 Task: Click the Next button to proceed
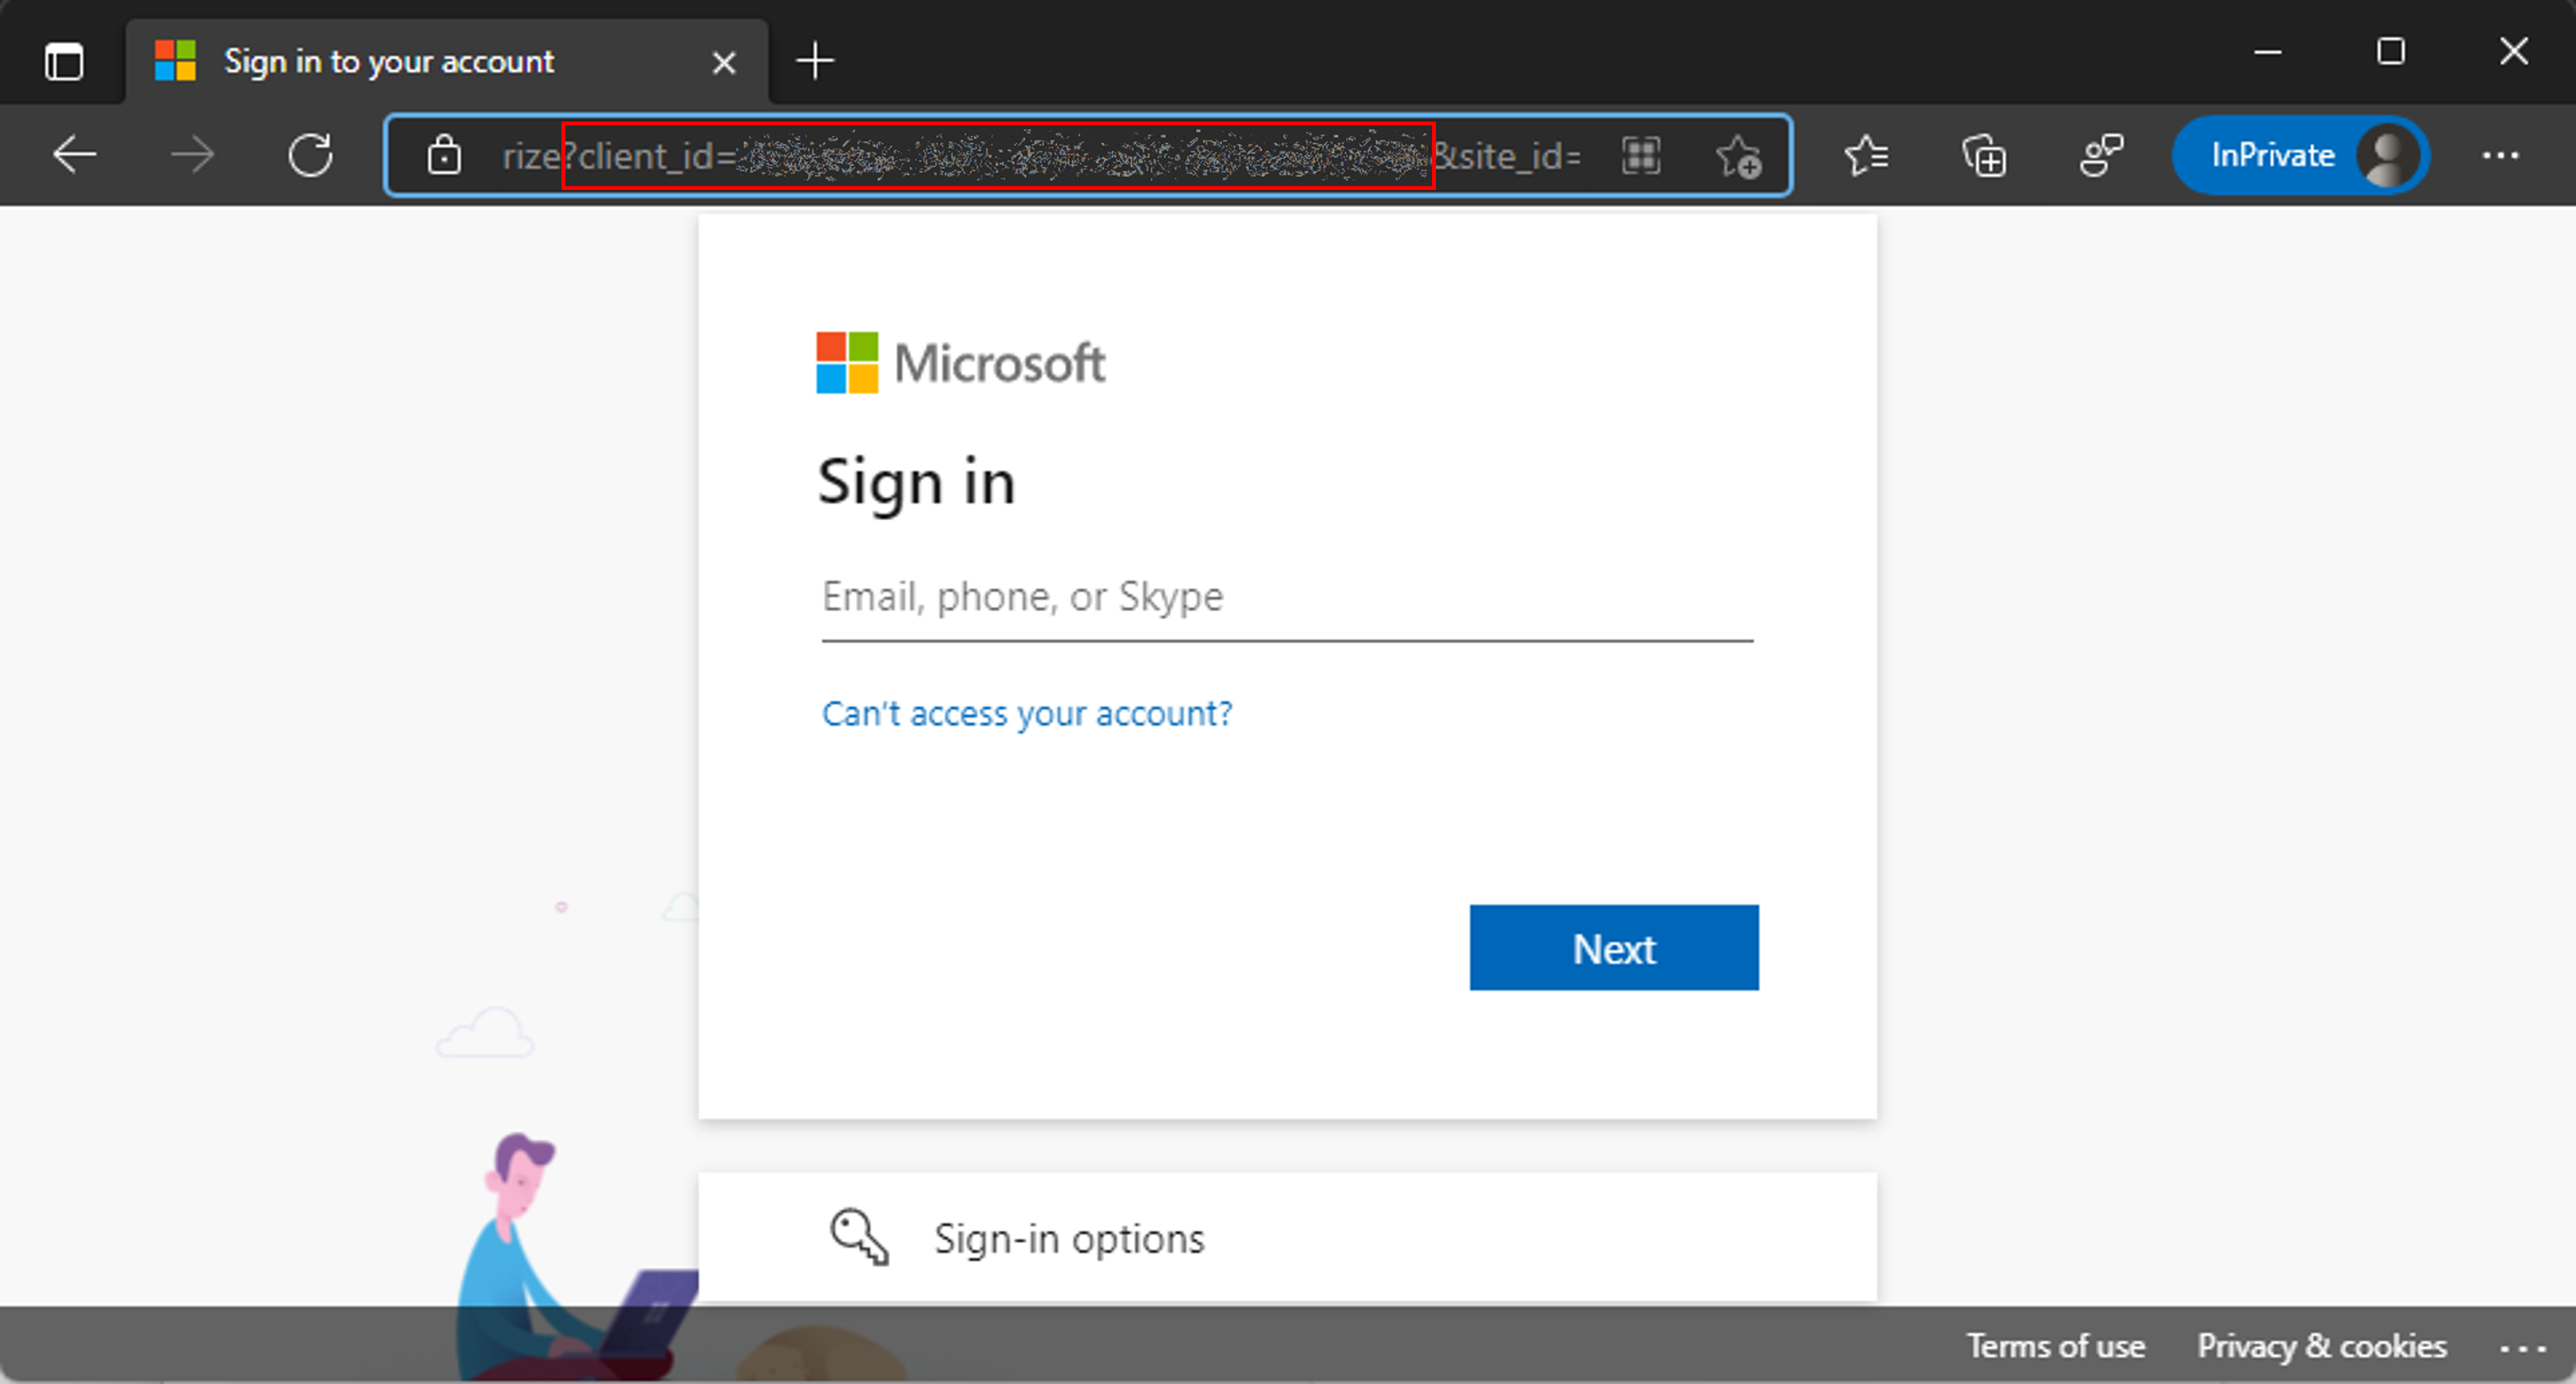pyautogui.click(x=1612, y=948)
